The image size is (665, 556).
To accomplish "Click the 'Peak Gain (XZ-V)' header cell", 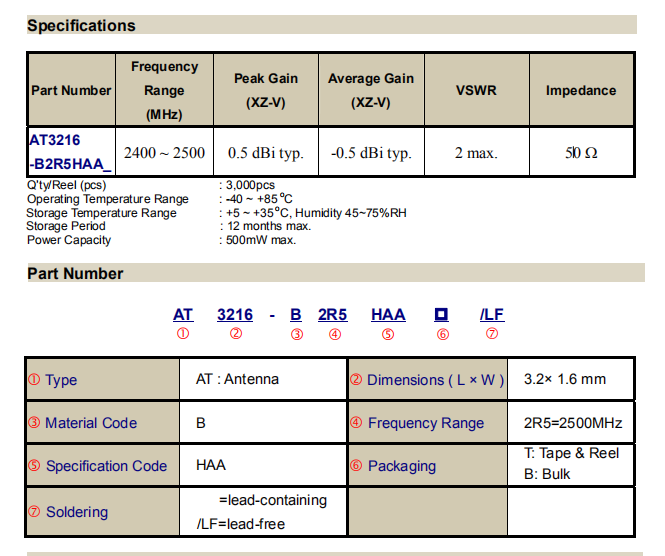I will (x=266, y=90).
